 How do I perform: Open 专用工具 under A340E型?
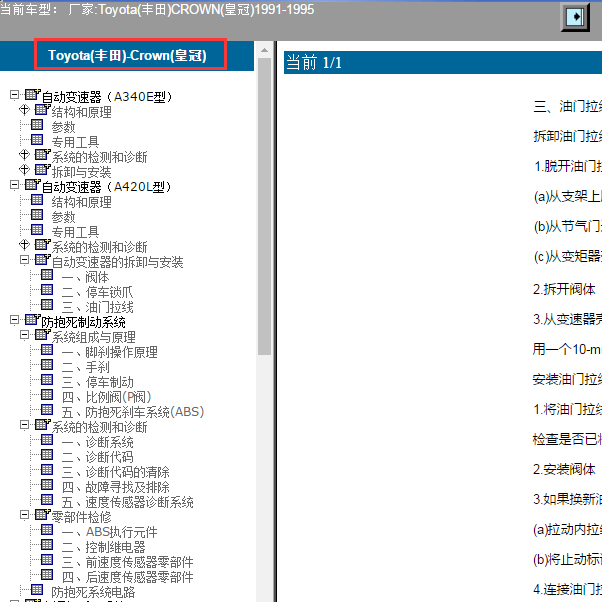[x=75, y=142]
